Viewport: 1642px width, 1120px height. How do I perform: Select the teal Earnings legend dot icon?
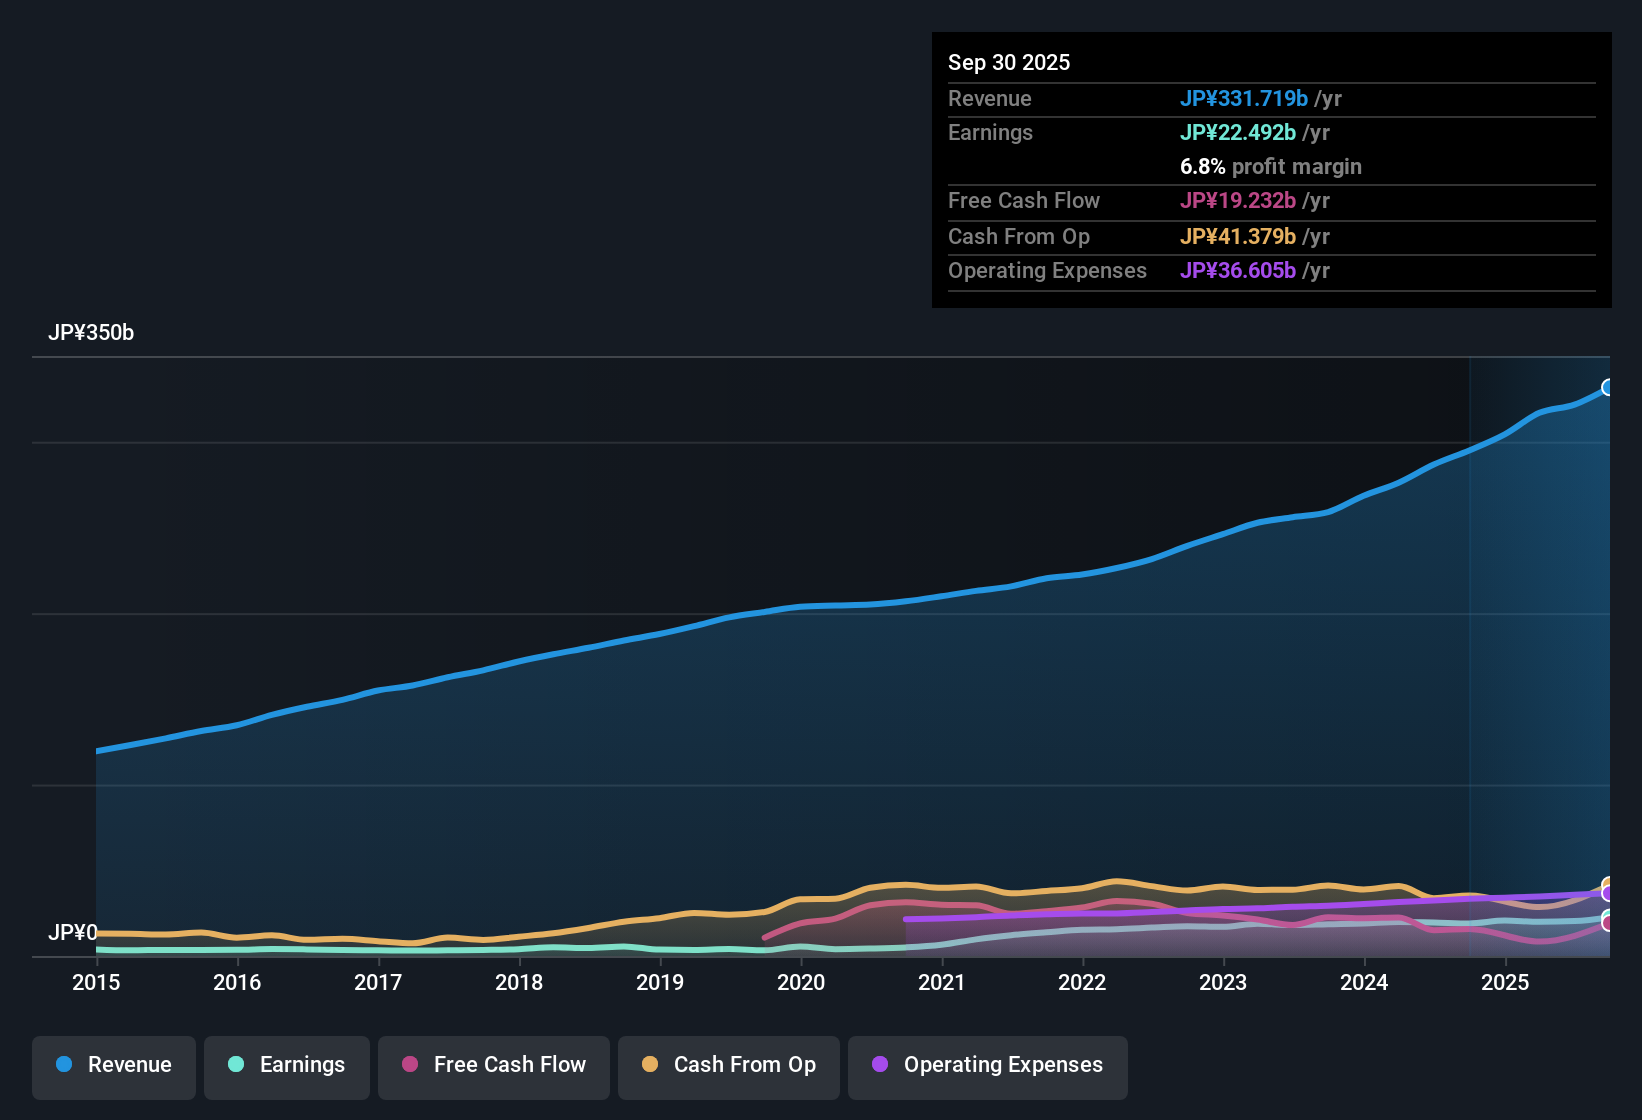coord(236,1065)
